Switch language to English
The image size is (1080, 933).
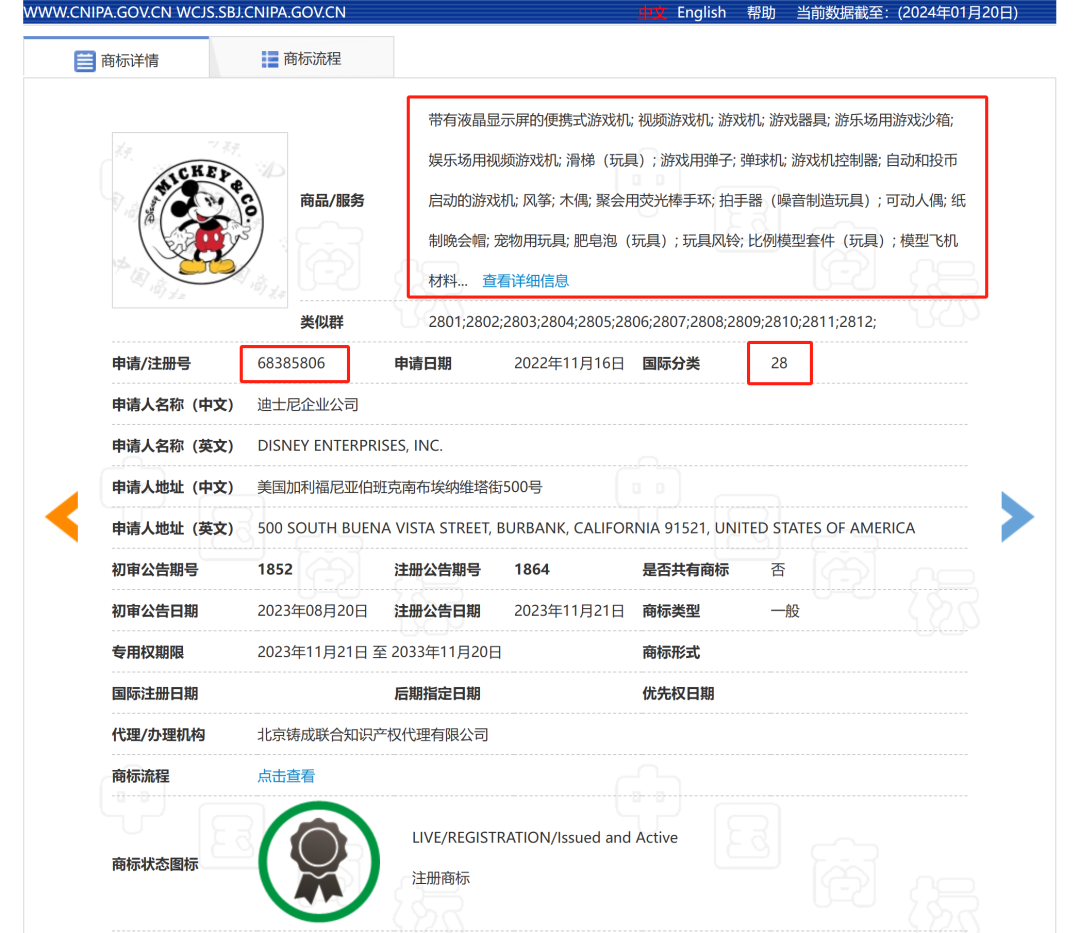pos(701,12)
